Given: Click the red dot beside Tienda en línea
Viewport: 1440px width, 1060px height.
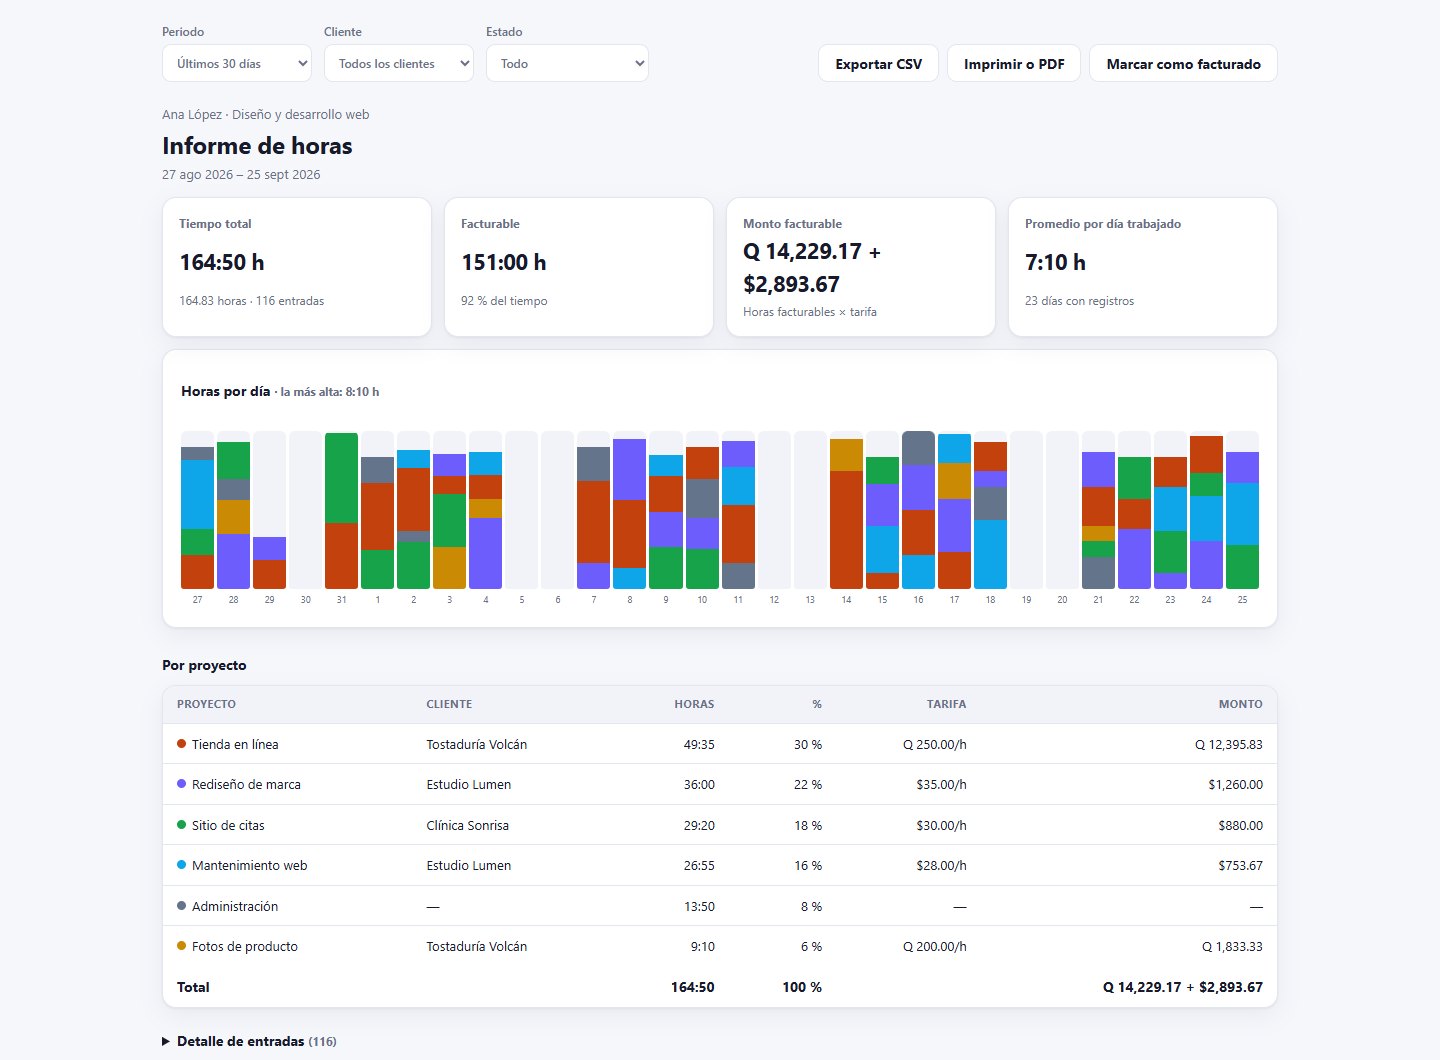Looking at the screenshot, I should click(181, 744).
